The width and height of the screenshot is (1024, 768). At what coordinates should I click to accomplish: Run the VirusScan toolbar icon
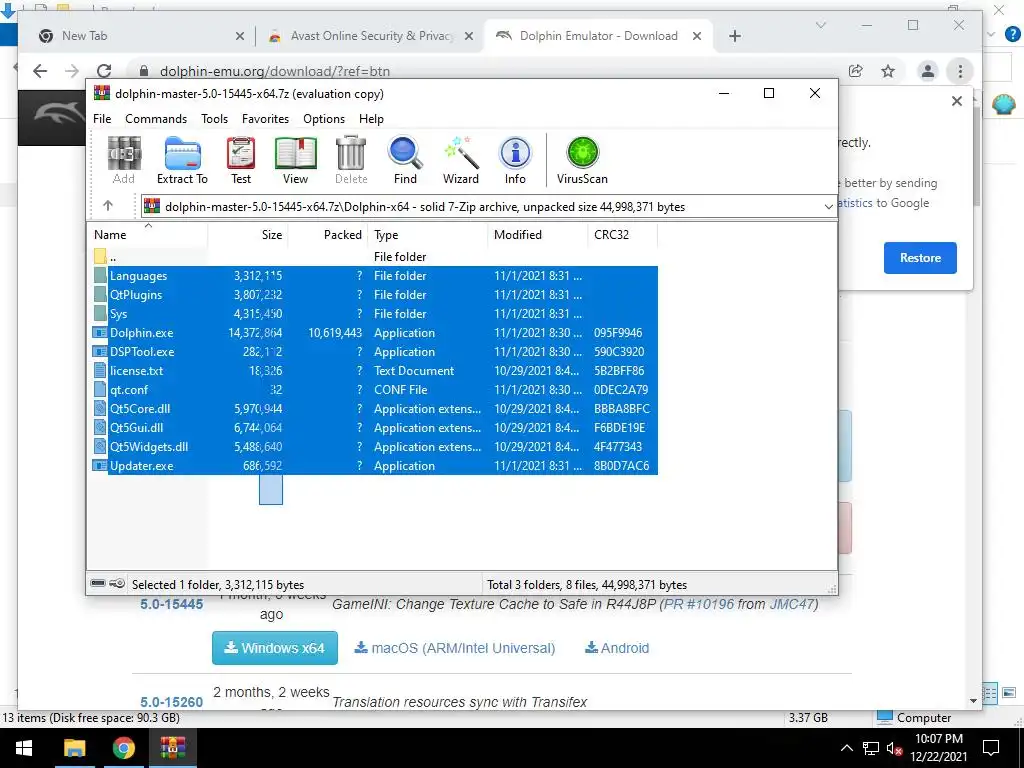pyautogui.click(x=582, y=160)
